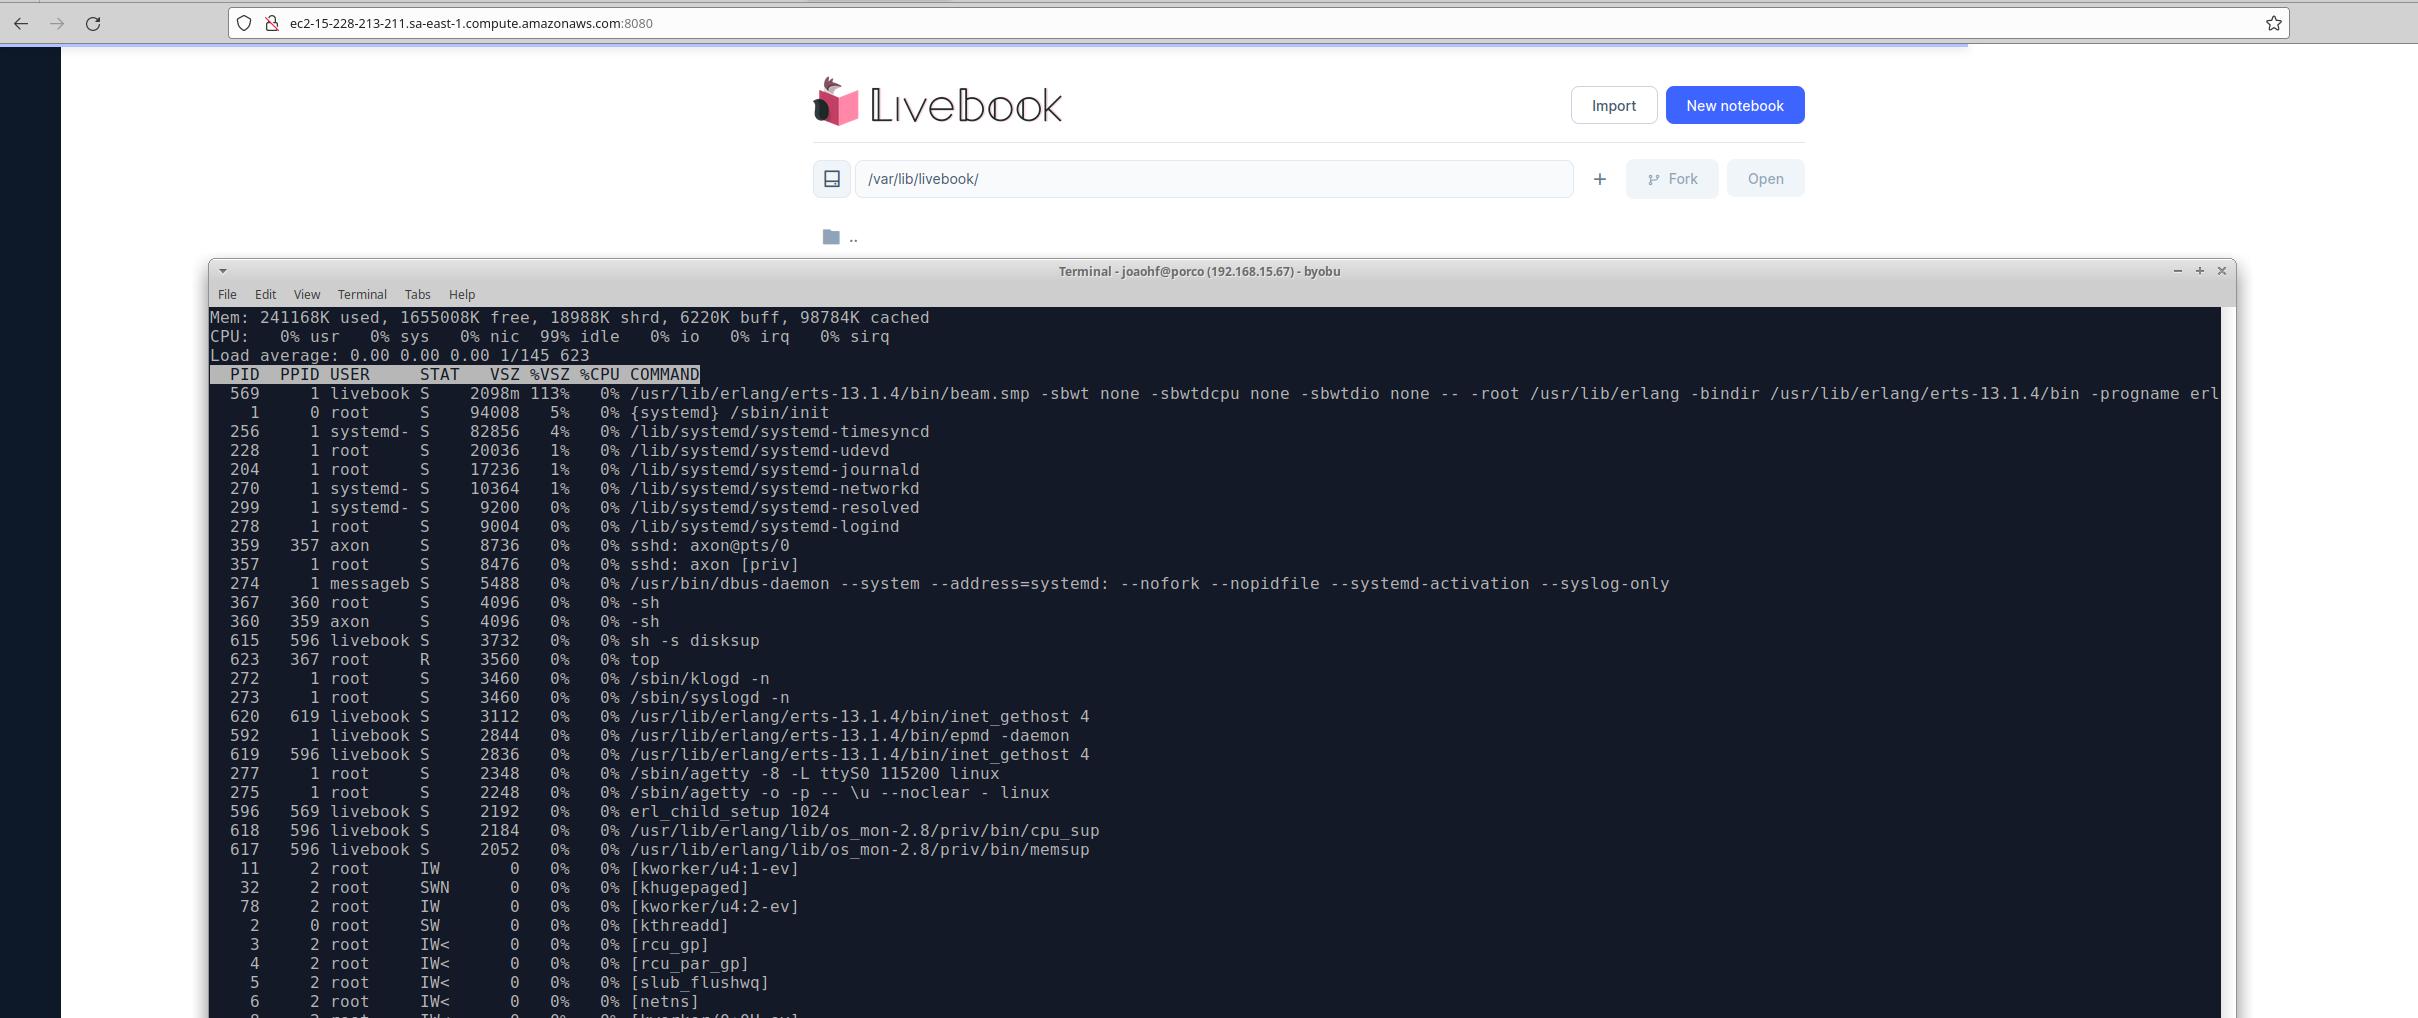Click the Open button
The width and height of the screenshot is (2418, 1018).
point(1765,179)
